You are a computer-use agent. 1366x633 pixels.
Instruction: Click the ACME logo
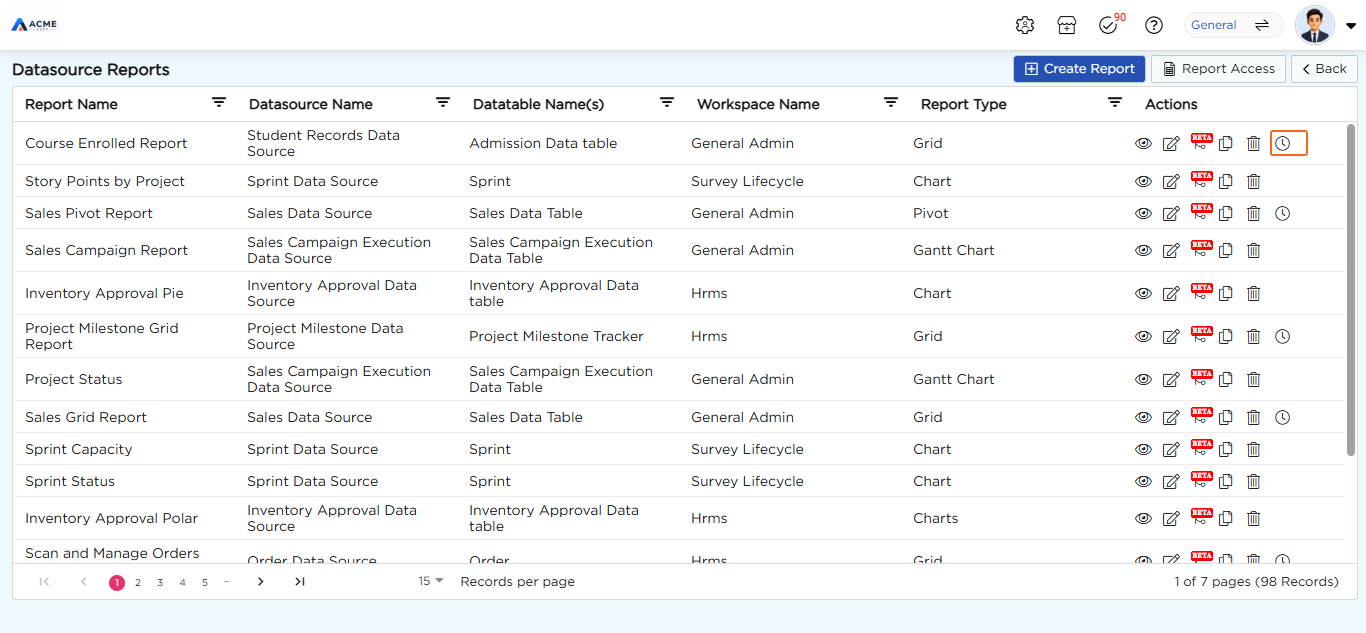[x=34, y=24]
